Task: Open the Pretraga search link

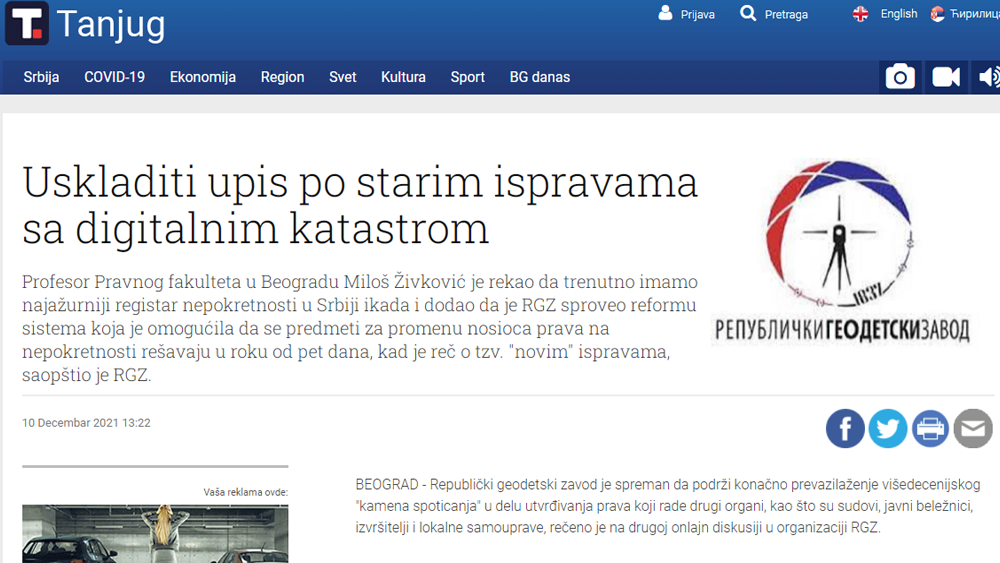Action: [786, 15]
